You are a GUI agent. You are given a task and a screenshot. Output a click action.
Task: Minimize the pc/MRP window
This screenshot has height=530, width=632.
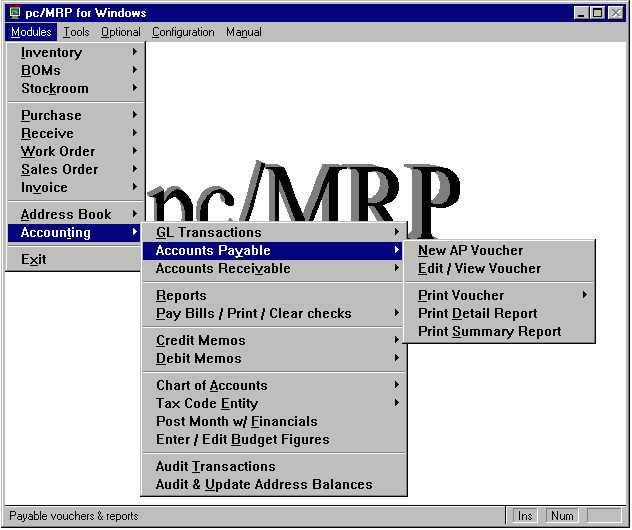click(581, 13)
